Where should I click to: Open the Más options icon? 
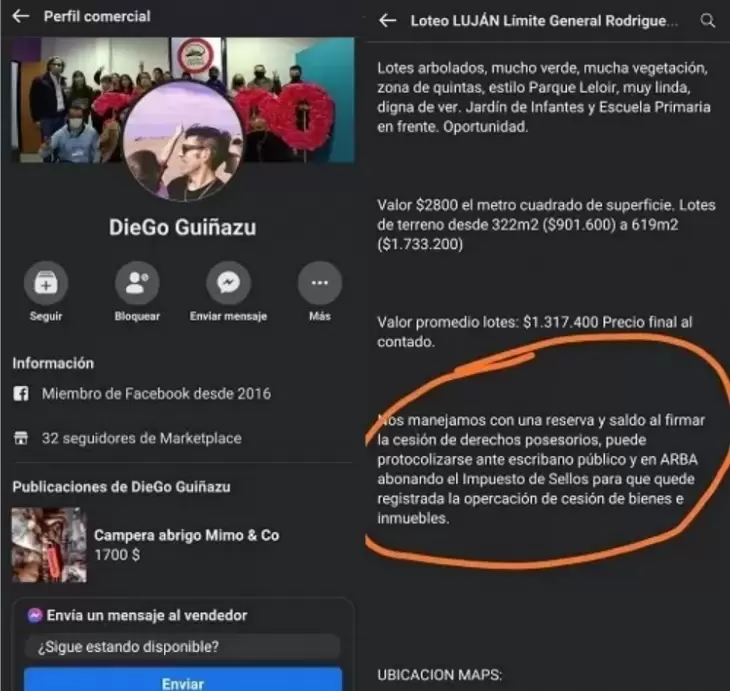pyautogui.click(x=320, y=283)
